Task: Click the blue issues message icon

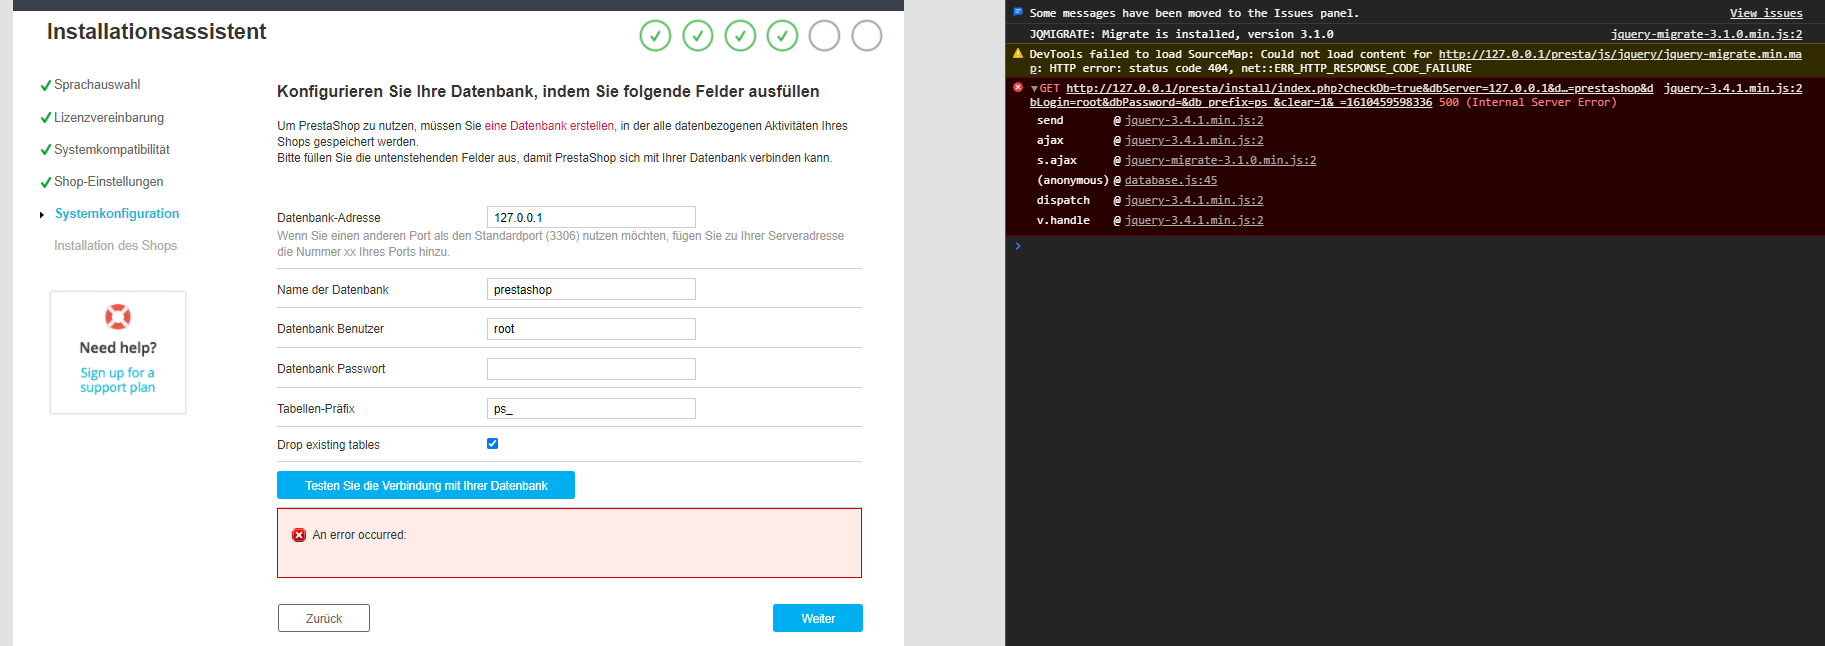Action: tap(1018, 13)
